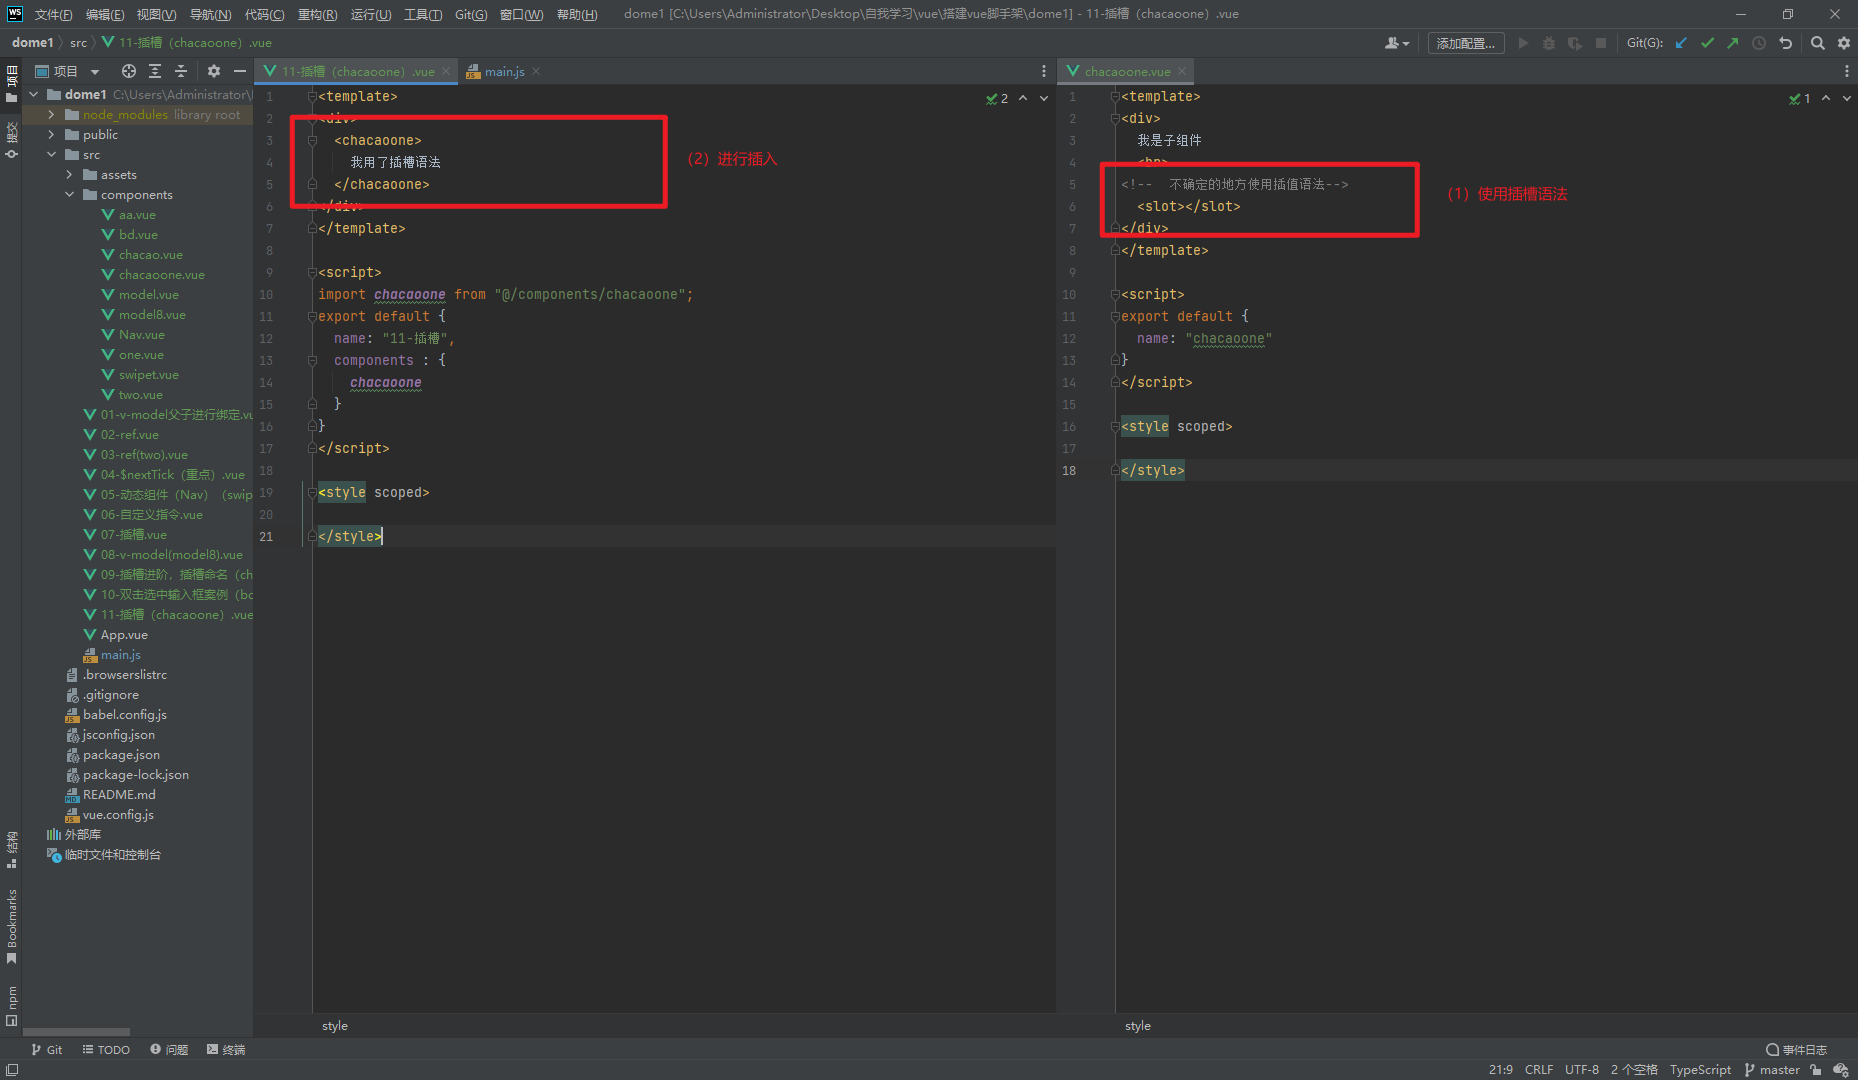Open the 运行(U) menu

click(x=370, y=14)
